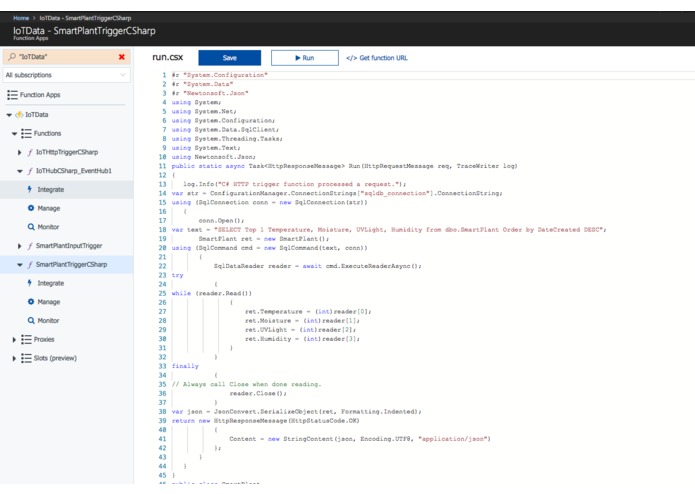This screenshot has width=695, height=494.
Task: Open Monitor under IoTHubCSharp_EventHub1
Action: click(48, 227)
